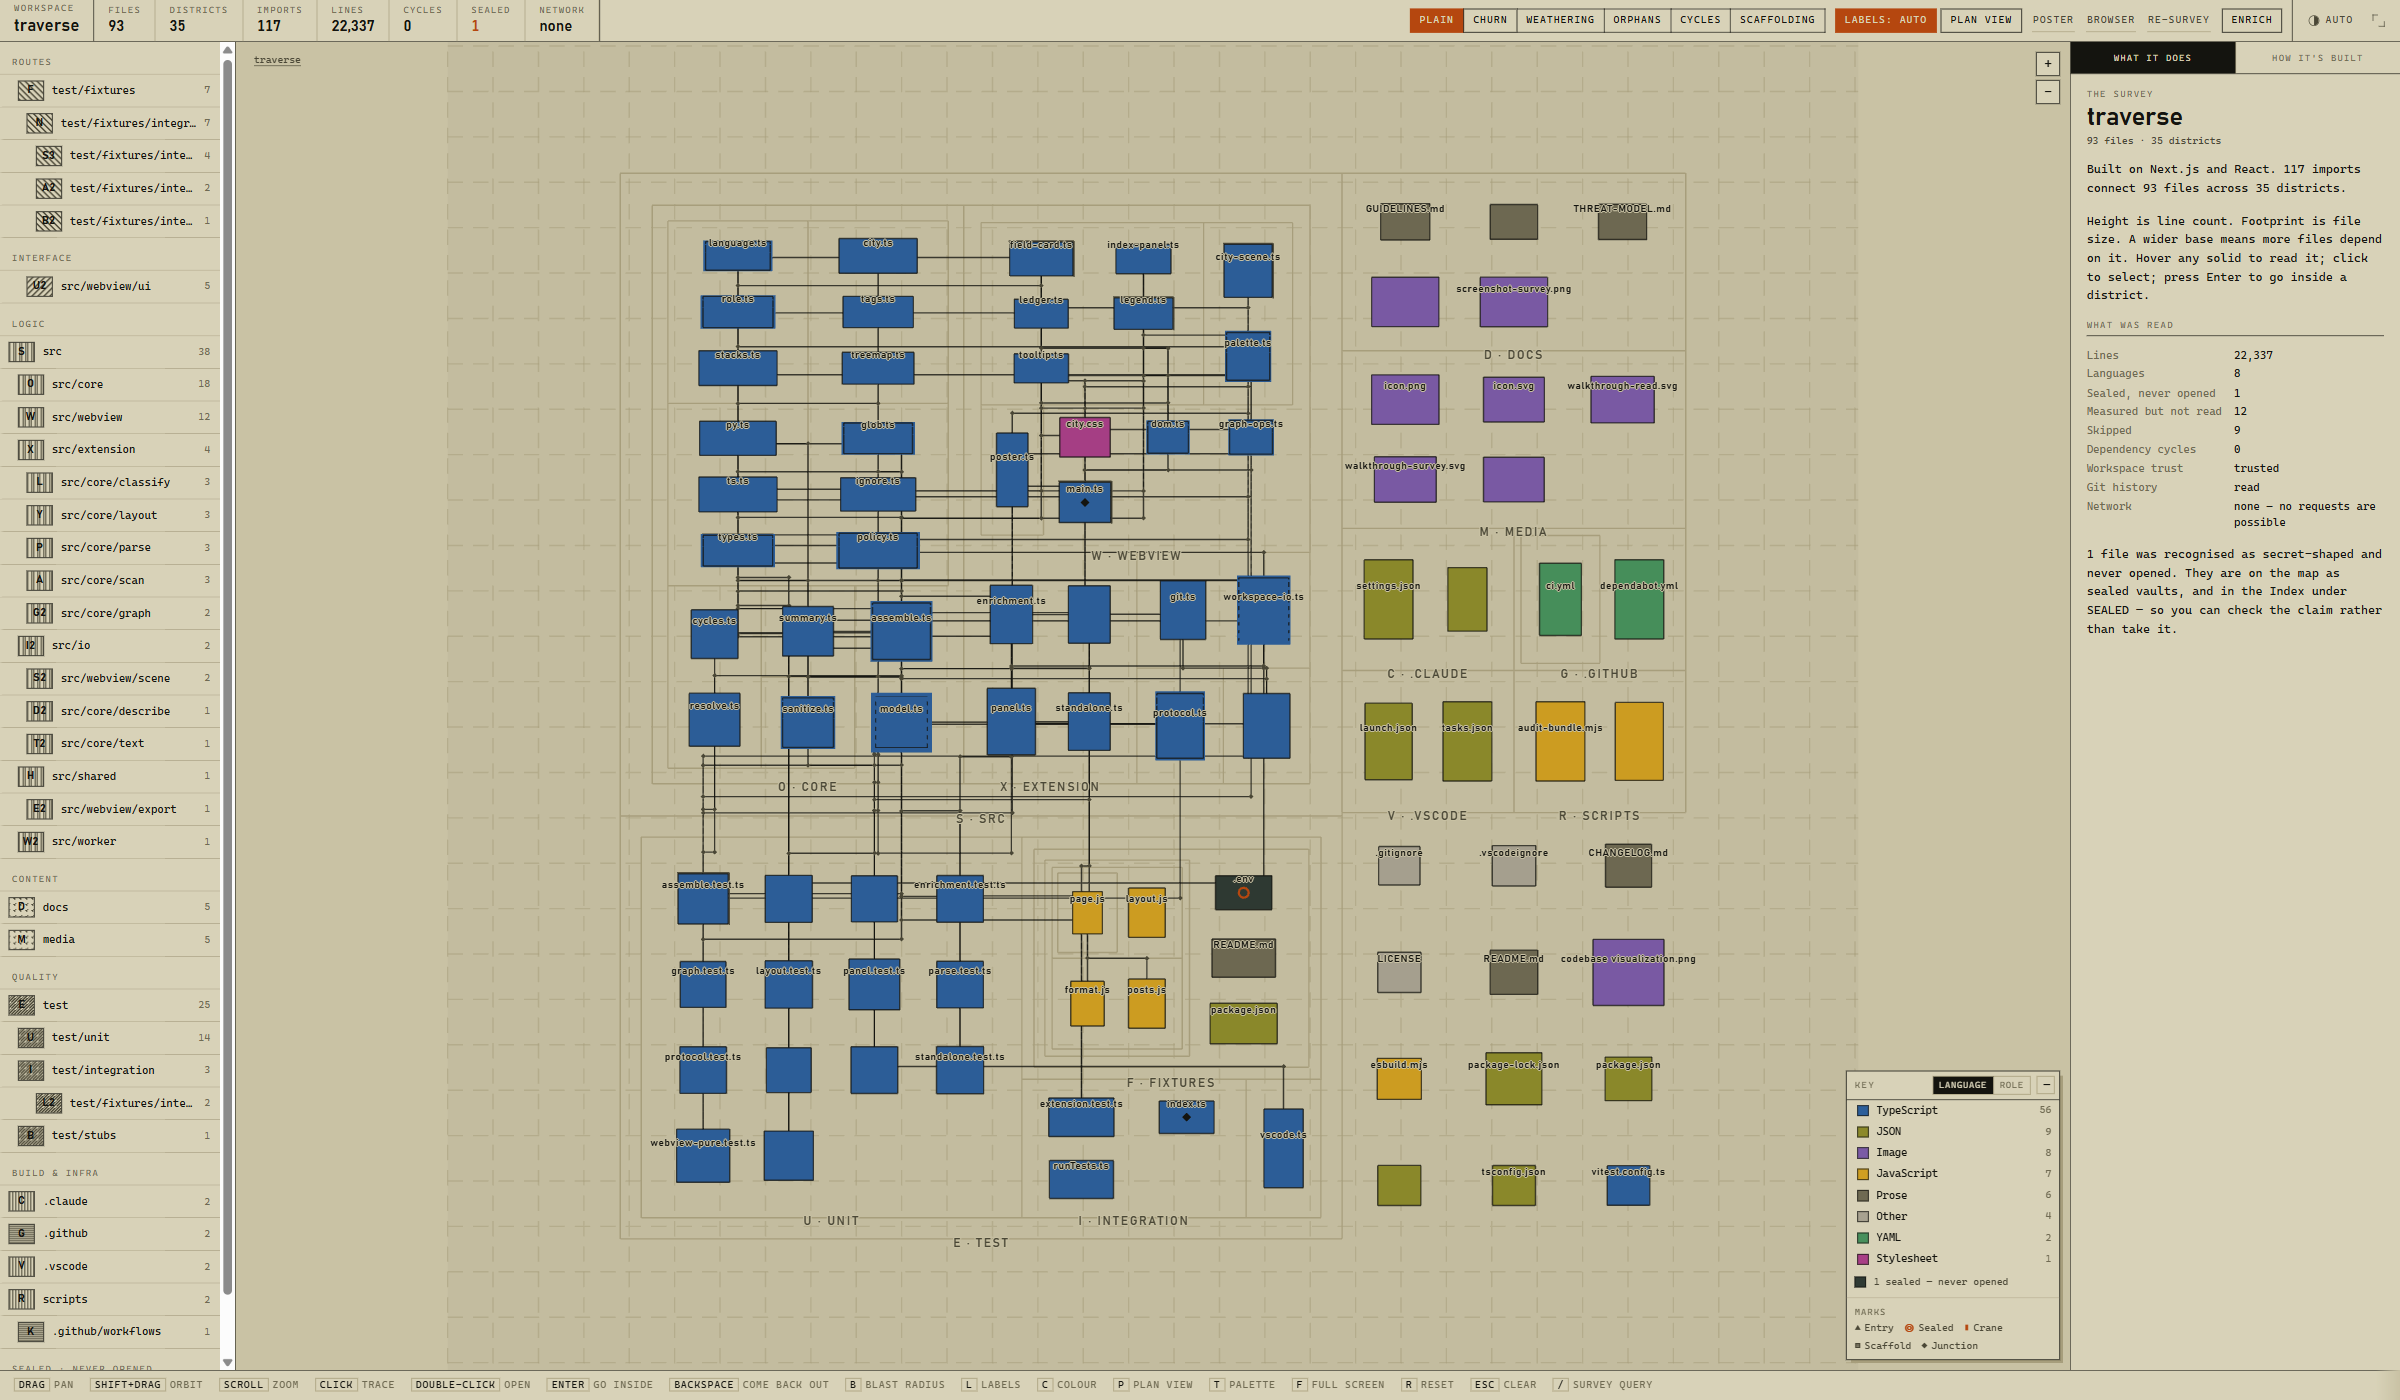Image resolution: width=2400 pixels, height=1400 pixels.
Task: Toggle the Labels: Auto setting
Action: coord(1885,20)
